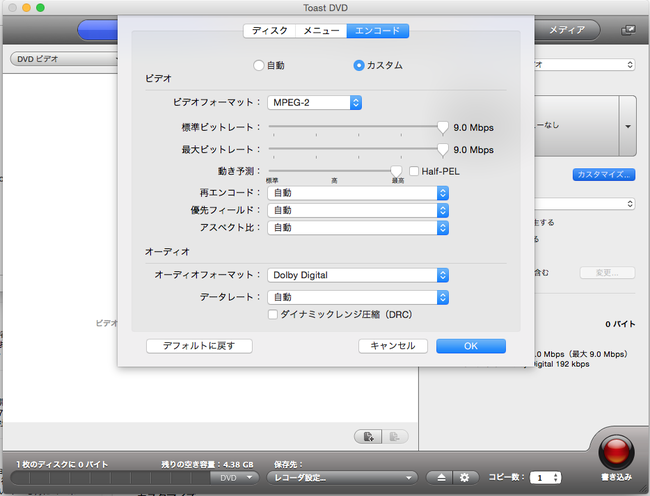Open the アスペクト比 dropdown

(x=358, y=227)
